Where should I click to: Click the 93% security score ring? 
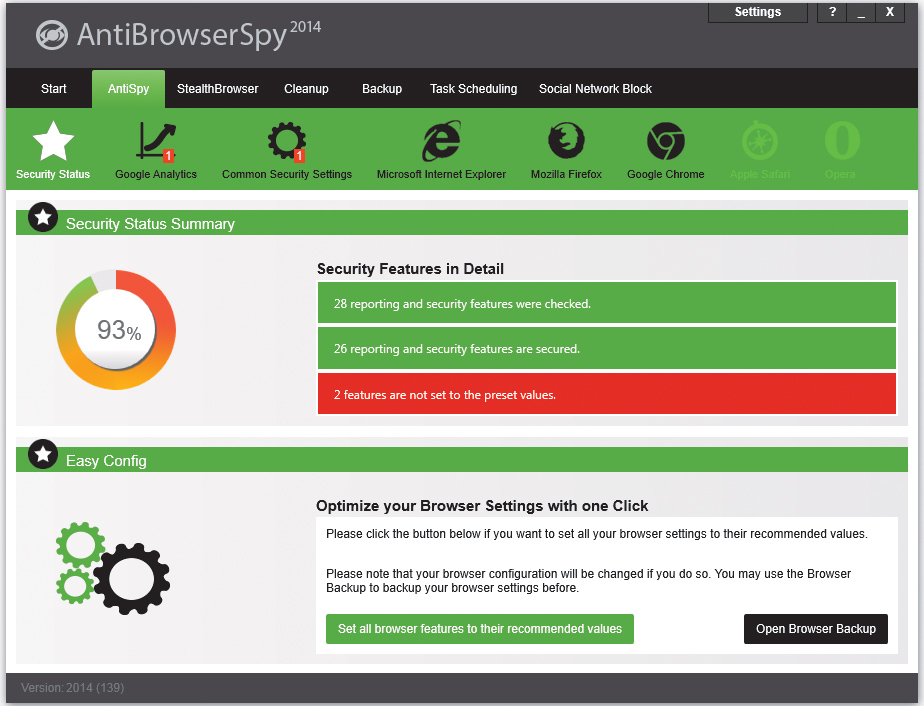tap(115, 330)
